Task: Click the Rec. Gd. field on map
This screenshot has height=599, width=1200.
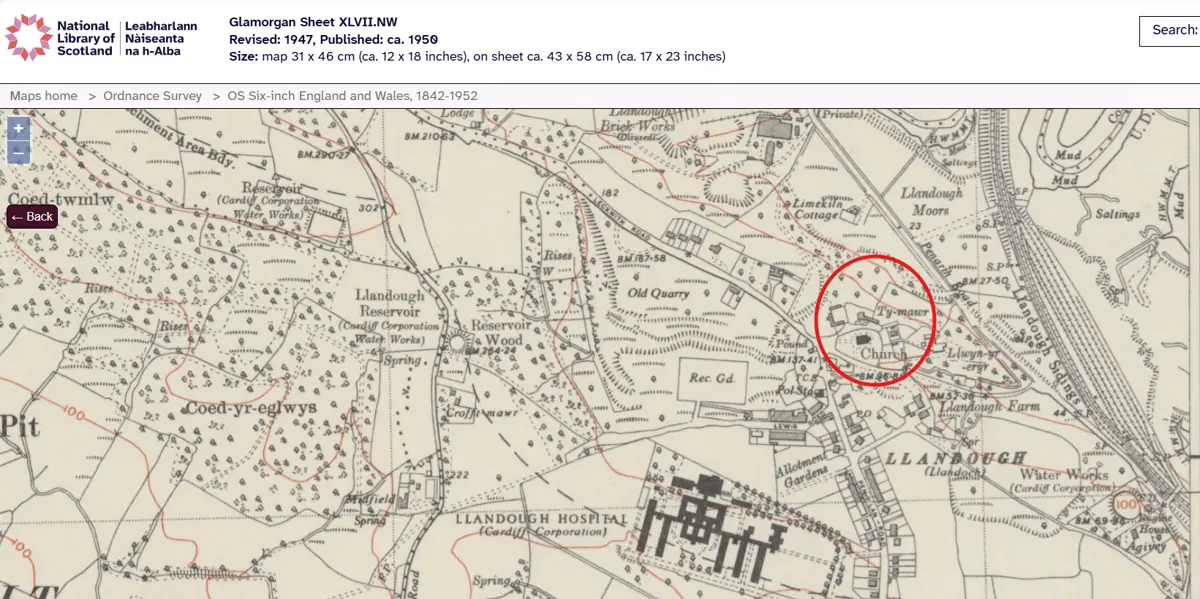Action: (712, 378)
